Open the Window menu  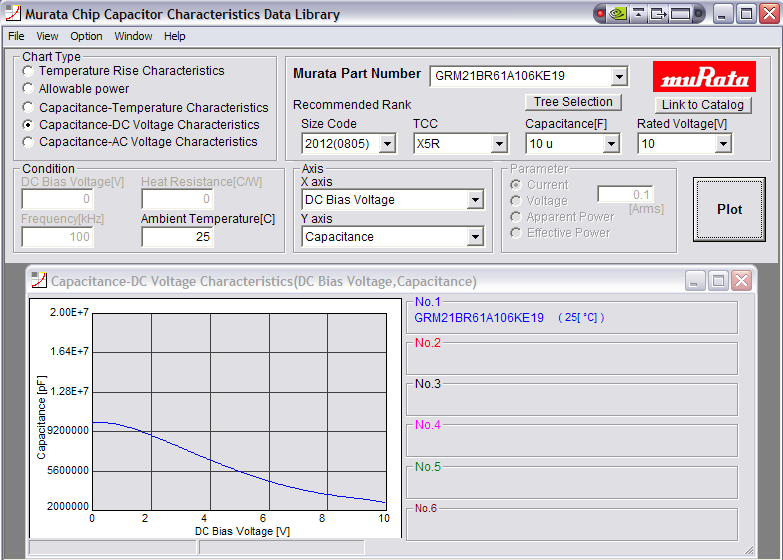click(133, 36)
